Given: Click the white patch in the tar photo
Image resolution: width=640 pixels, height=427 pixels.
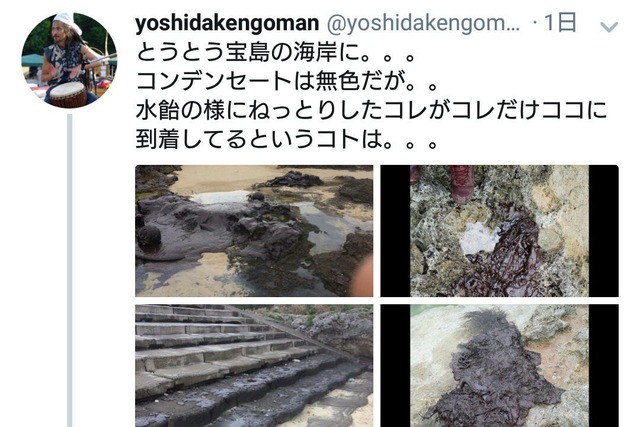Looking at the screenshot, I should [479, 238].
